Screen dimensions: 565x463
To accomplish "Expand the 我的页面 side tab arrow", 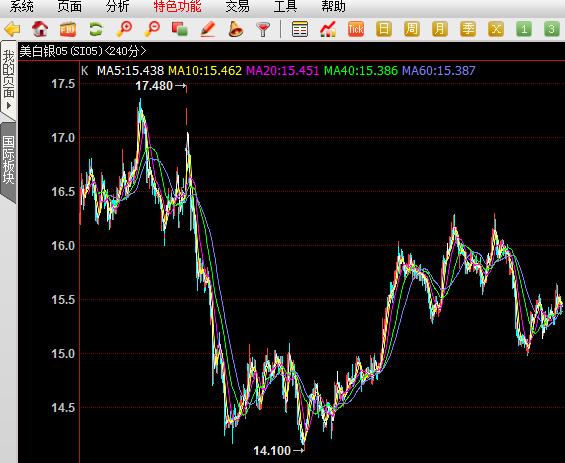I will (9, 106).
